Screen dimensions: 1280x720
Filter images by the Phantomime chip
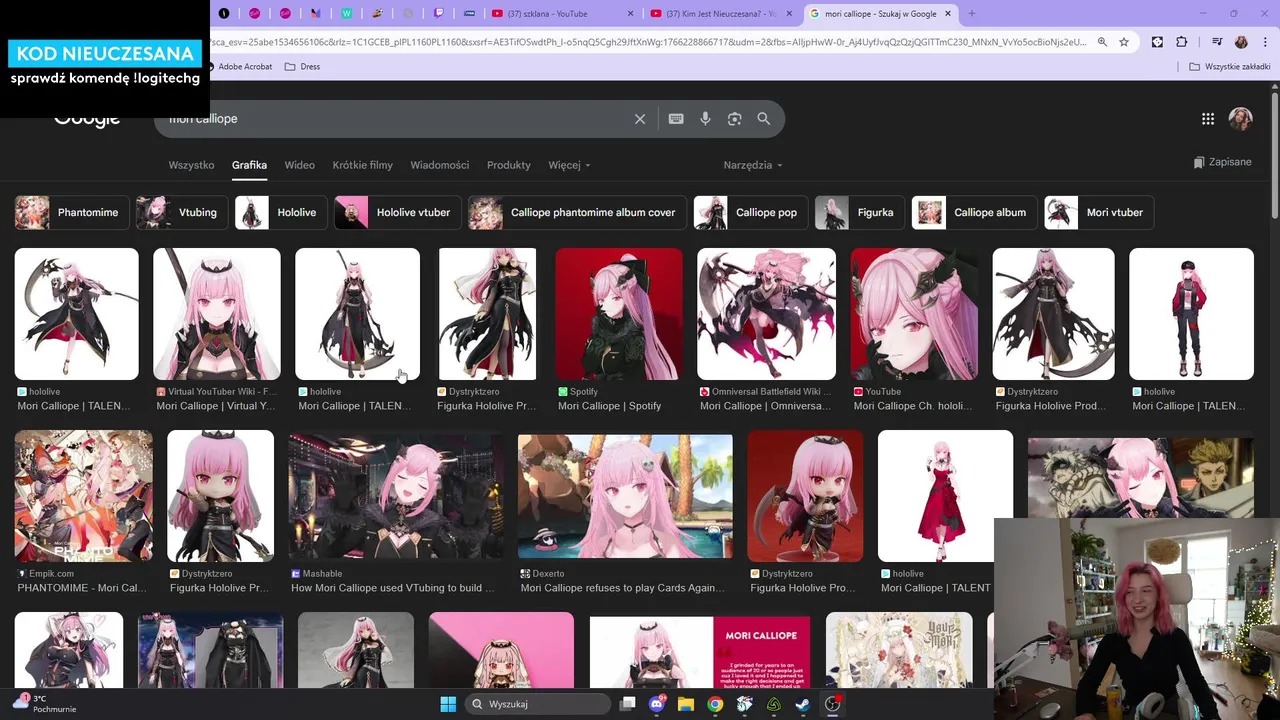pyautogui.click(x=71, y=213)
